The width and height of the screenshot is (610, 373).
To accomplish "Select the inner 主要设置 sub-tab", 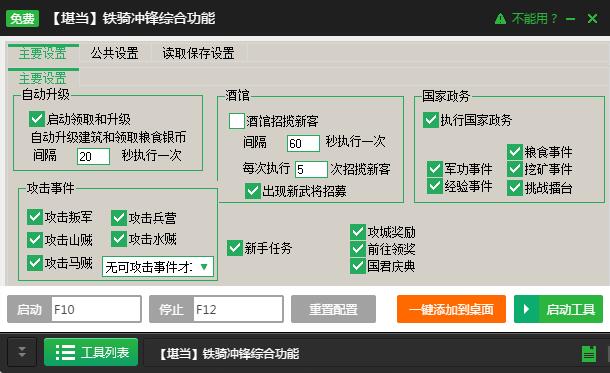I will coord(43,78).
